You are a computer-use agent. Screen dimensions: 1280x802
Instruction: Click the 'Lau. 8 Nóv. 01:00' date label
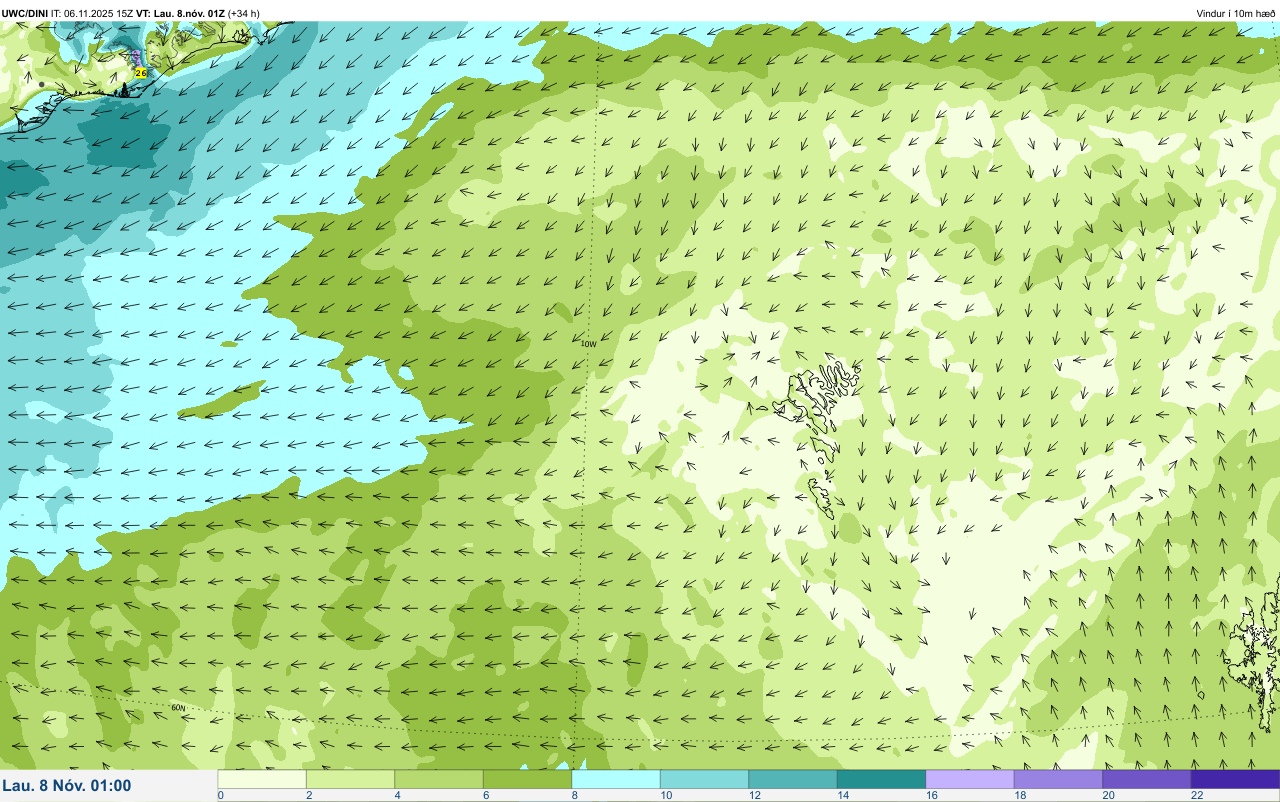[x=67, y=786]
